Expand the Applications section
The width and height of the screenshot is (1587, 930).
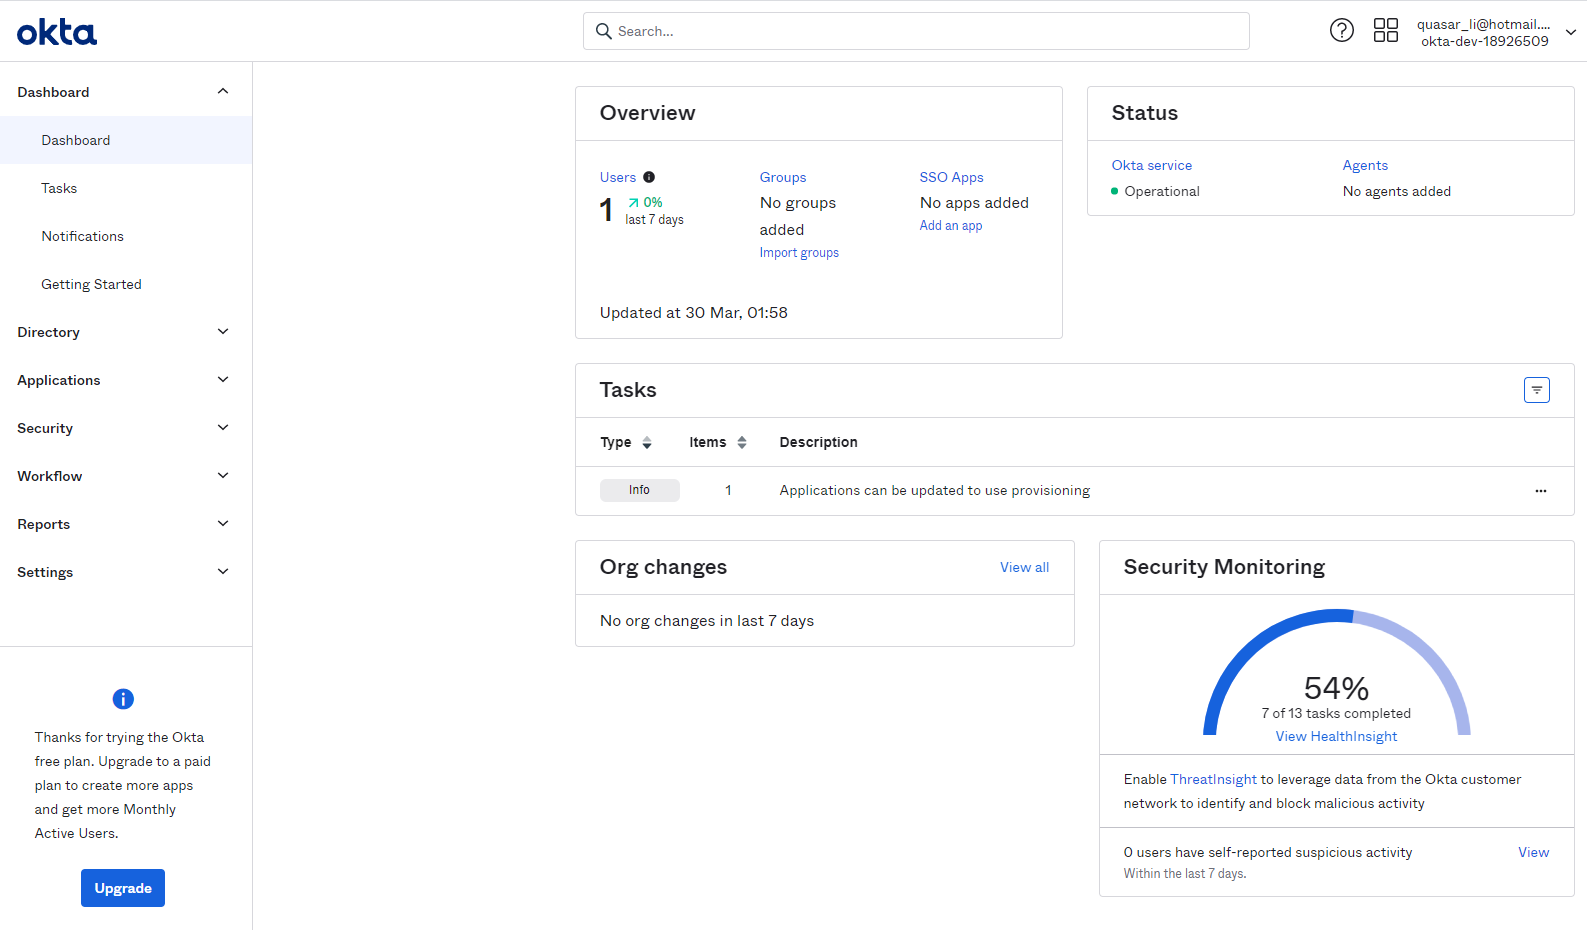[223, 380]
